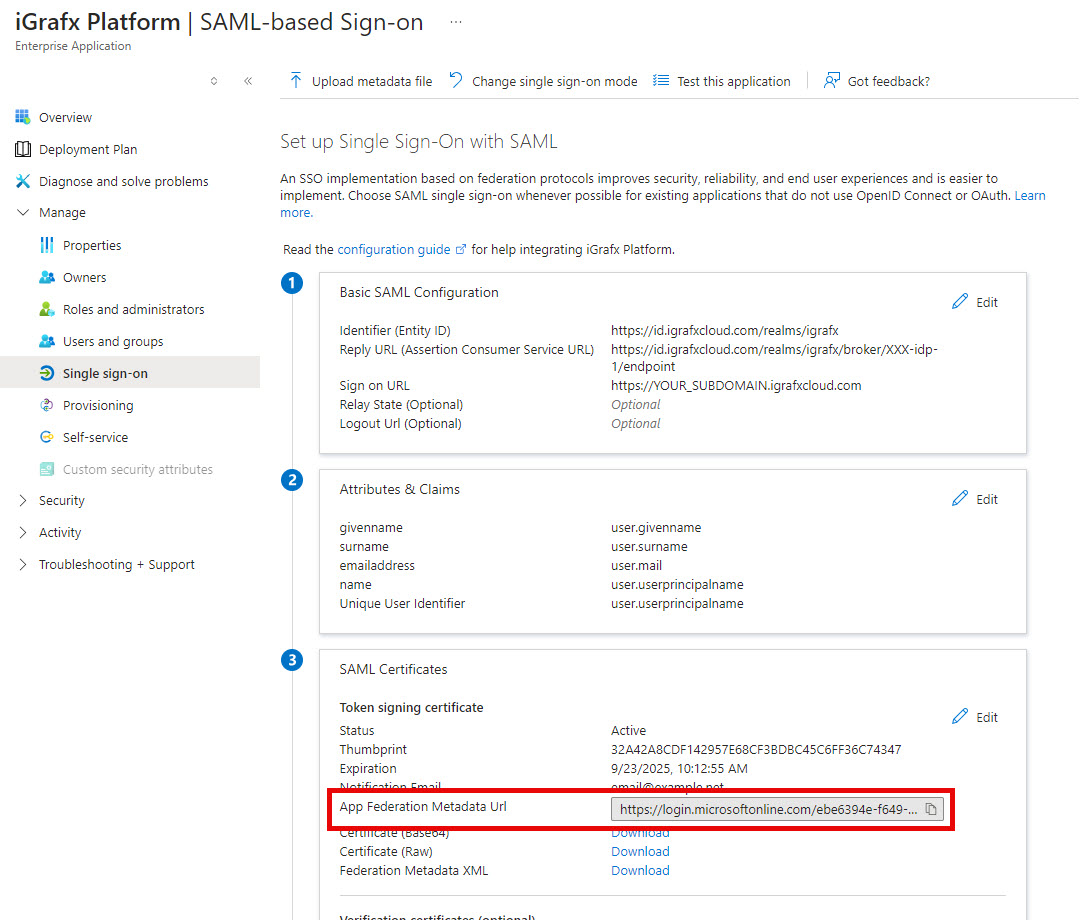Click the Change single sign-on mode icon
1080x920 pixels.
[x=456, y=81]
